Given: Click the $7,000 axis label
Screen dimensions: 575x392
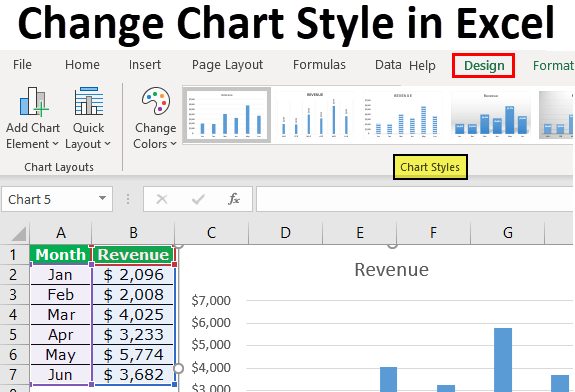Looking at the screenshot, I should [x=211, y=301].
